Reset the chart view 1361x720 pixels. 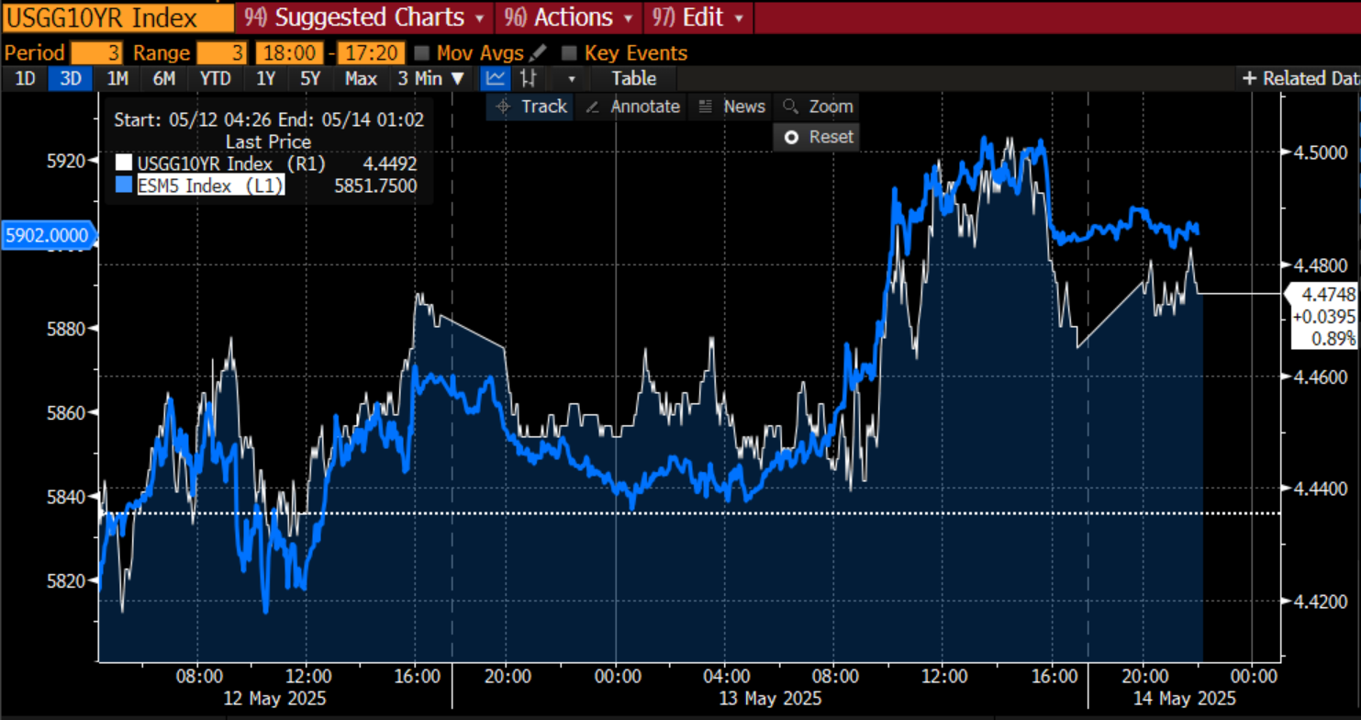point(818,137)
